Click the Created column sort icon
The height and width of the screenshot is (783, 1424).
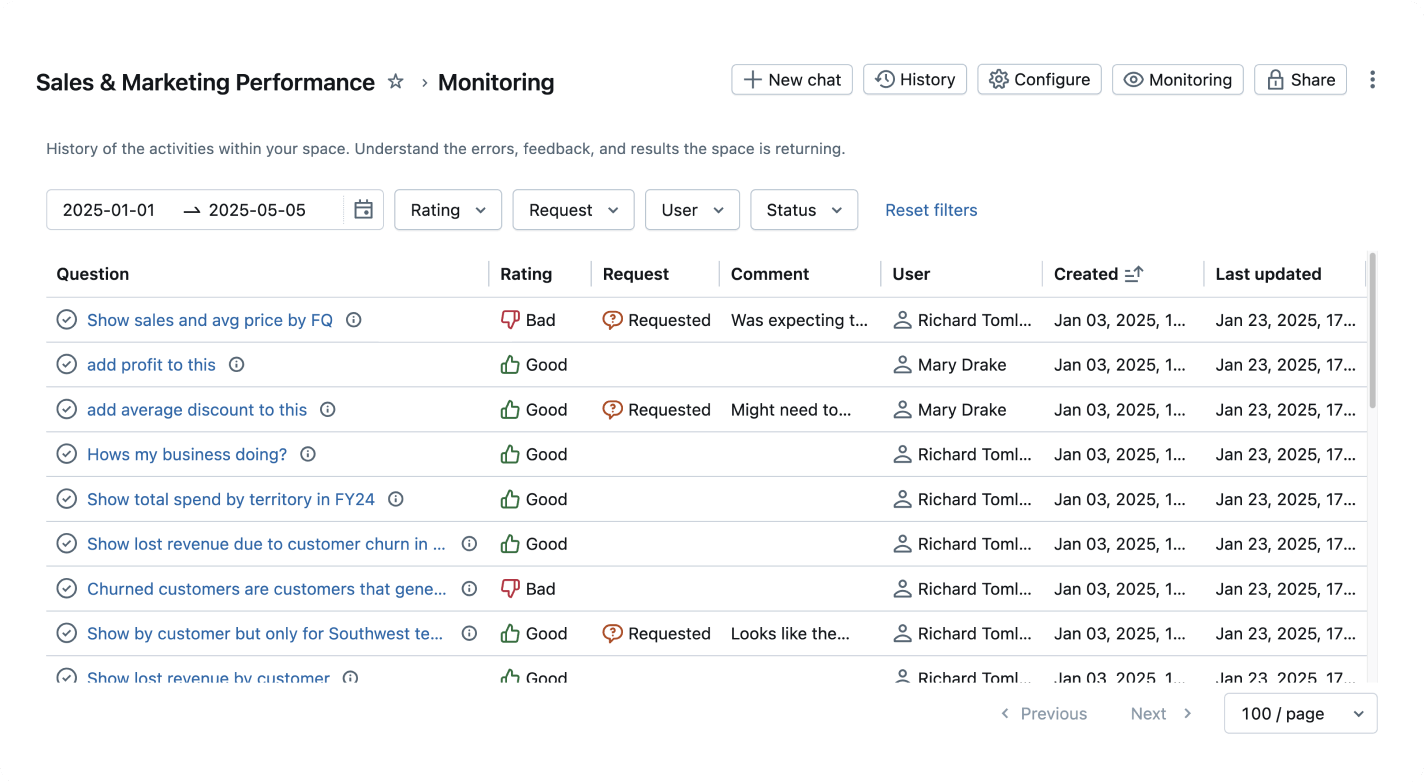[x=1133, y=274]
